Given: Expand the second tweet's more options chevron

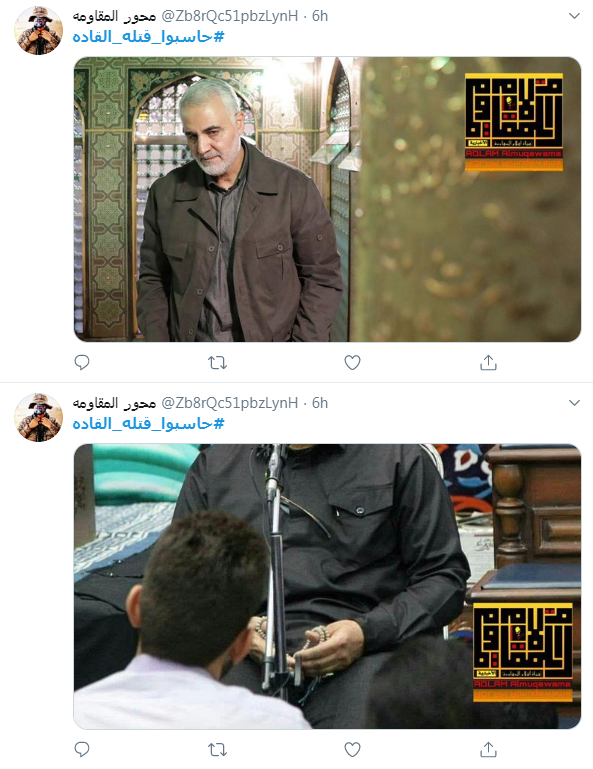Looking at the screenshot, I should tap(574, 403).
